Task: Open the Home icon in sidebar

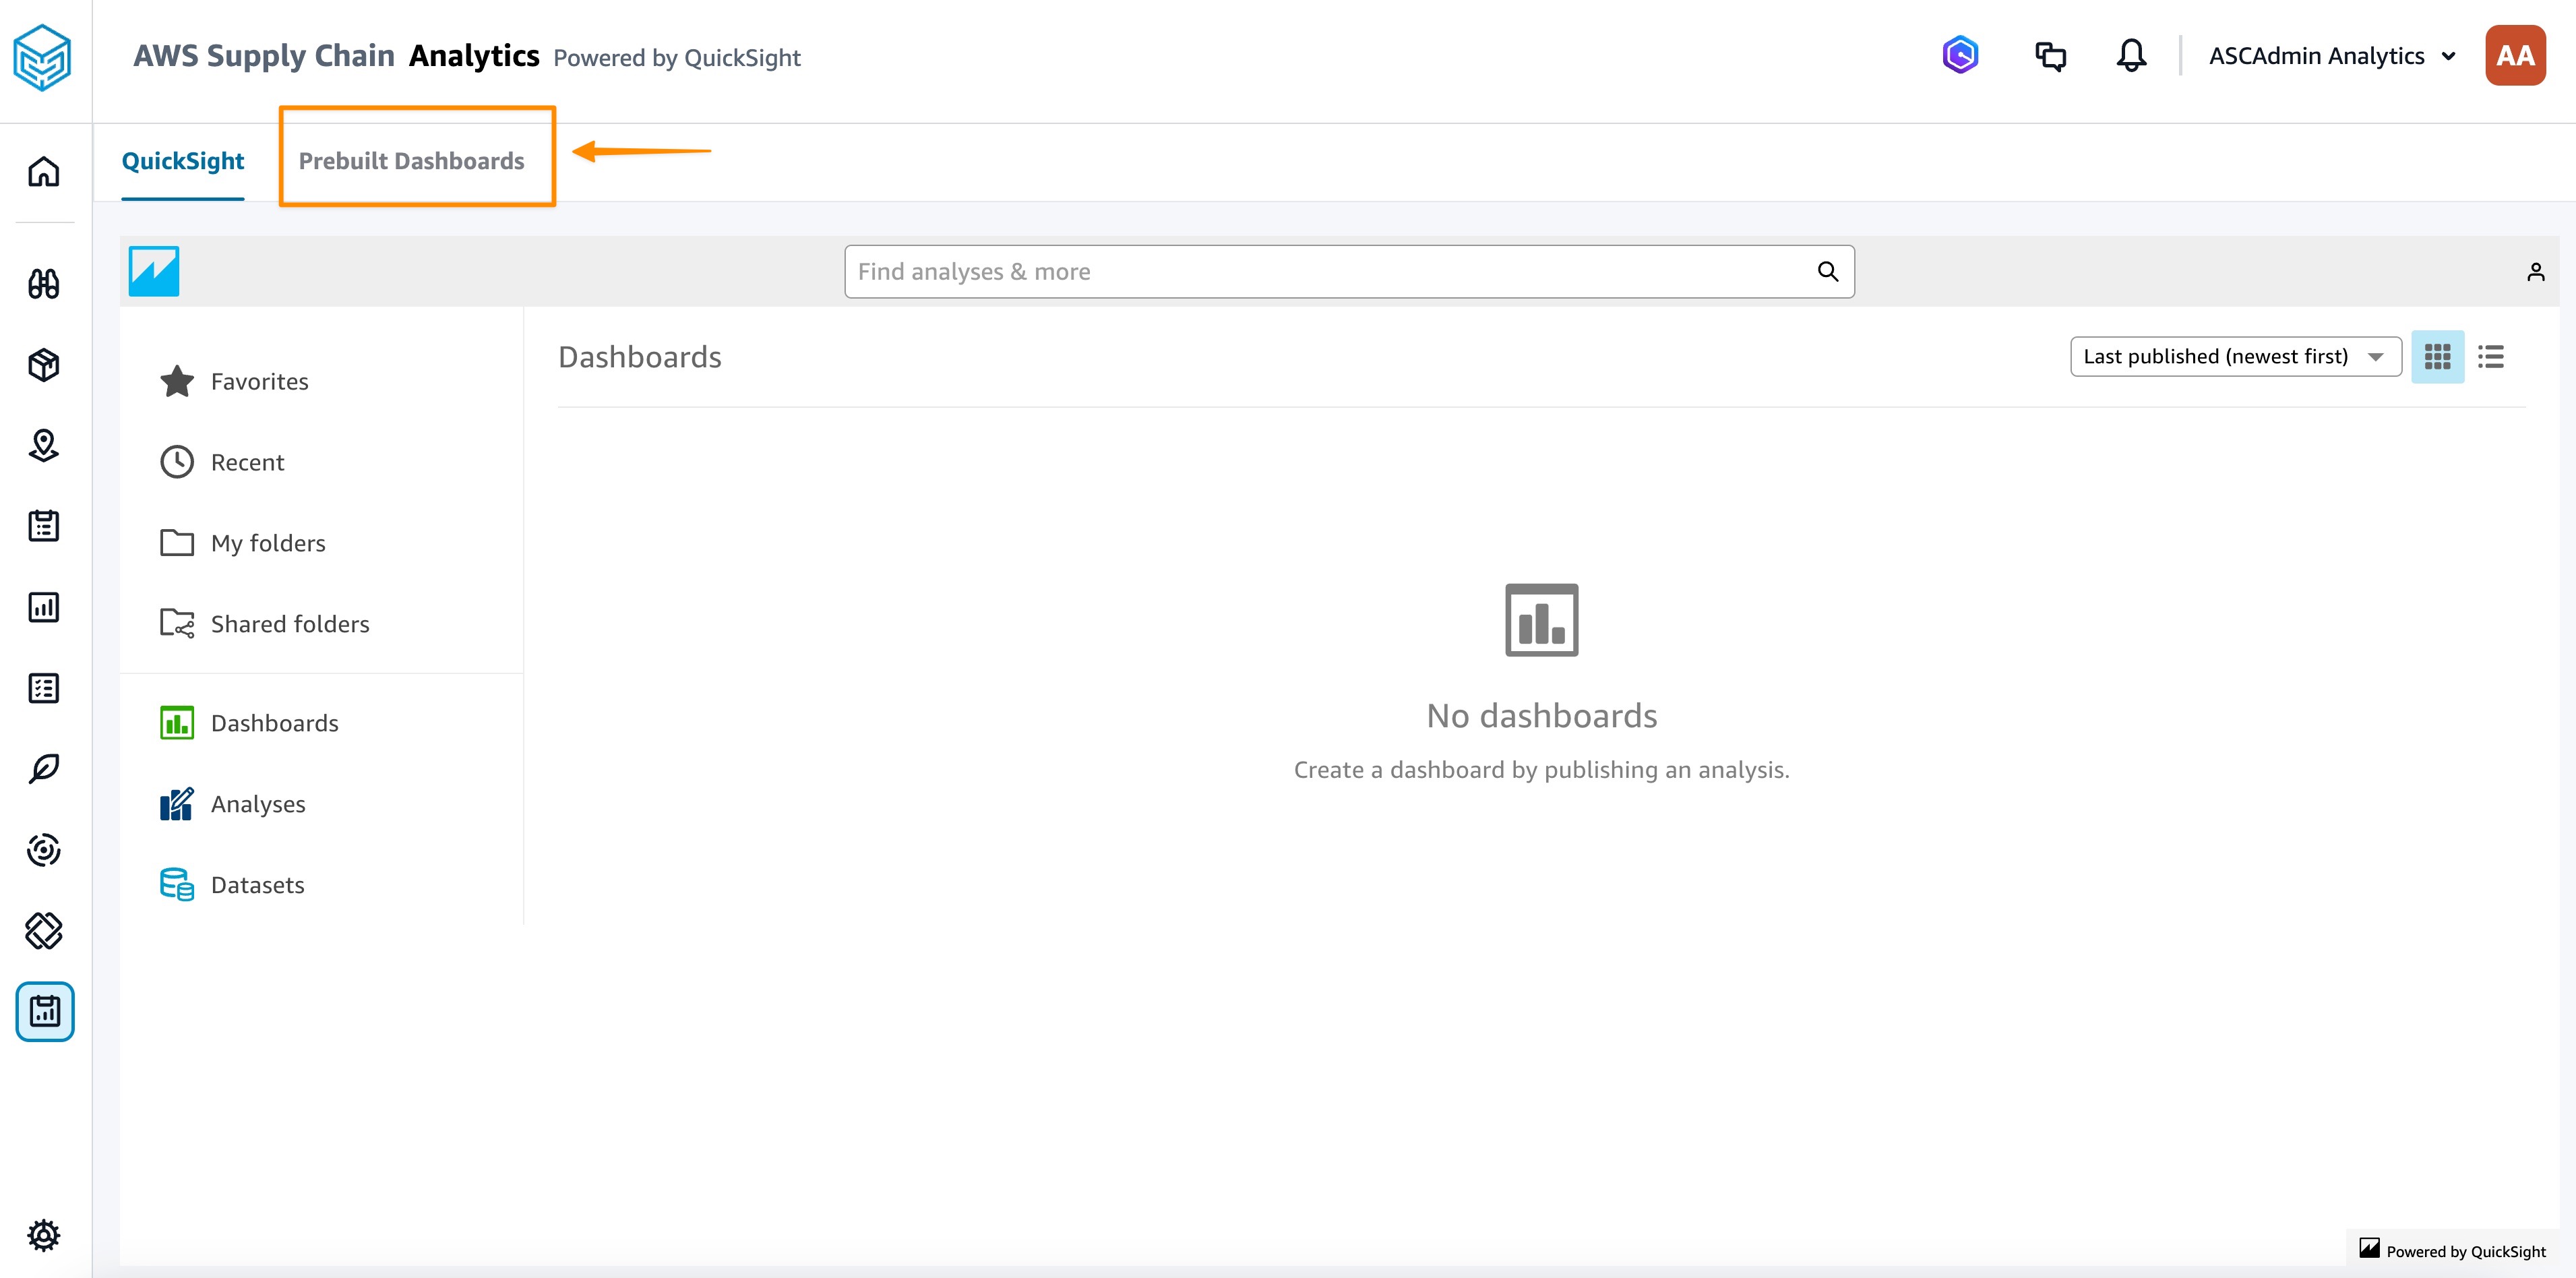Action: click(44, 172)
